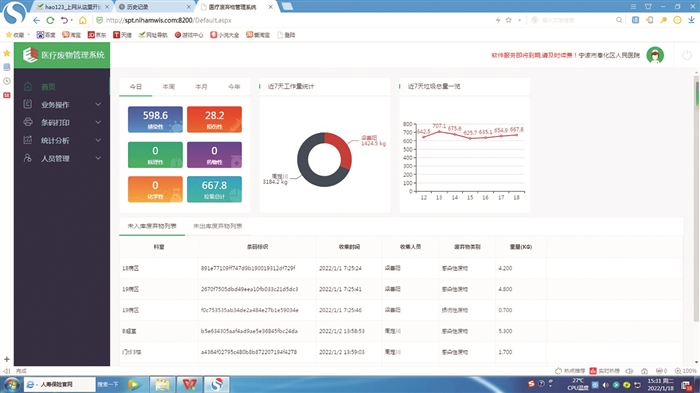The image size is (700, 393).
Task: Expand the 统计分析 menu chevron
Action: click(x=98, y=140)
